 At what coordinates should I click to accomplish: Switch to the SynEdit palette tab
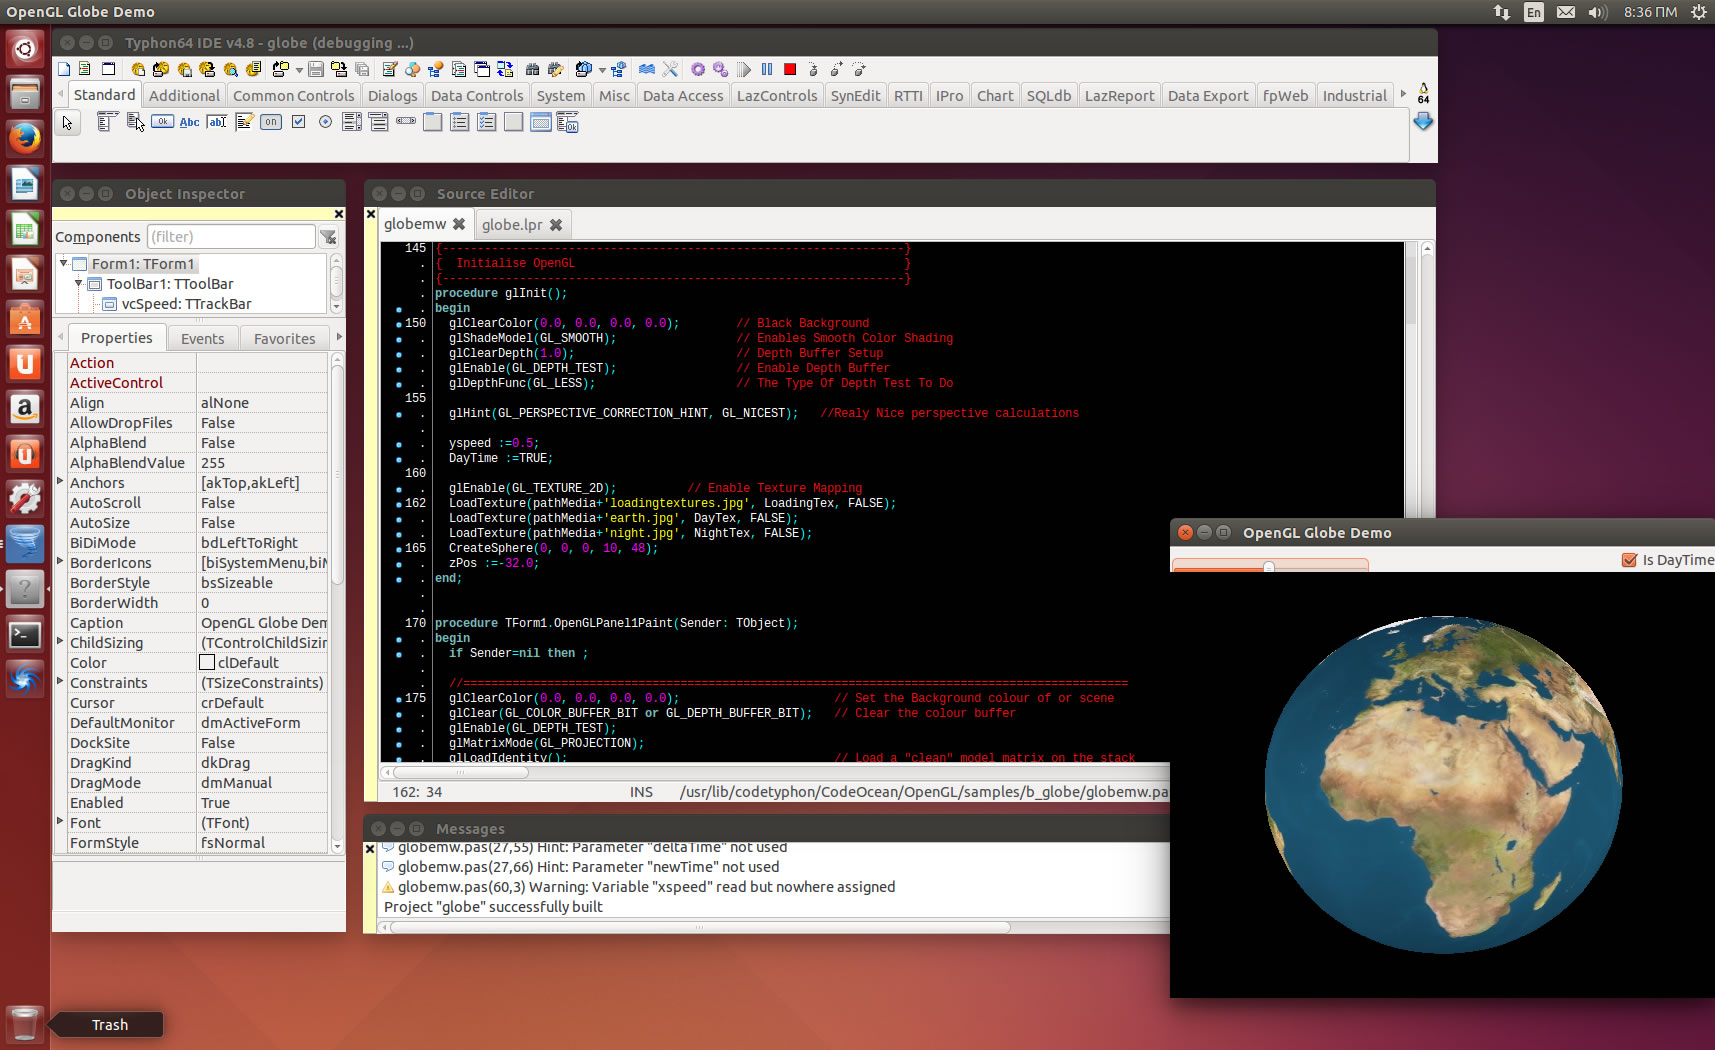855,95
